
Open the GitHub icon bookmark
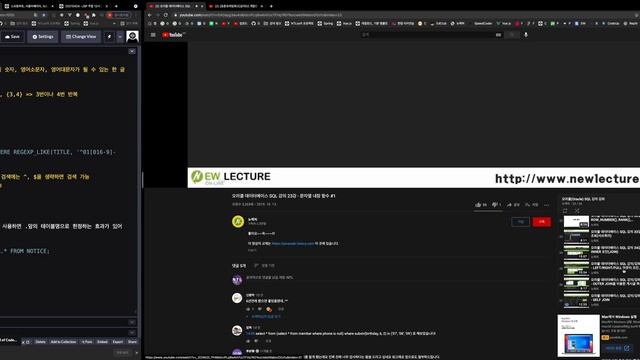pyautogui.click(x=253, y=24)
